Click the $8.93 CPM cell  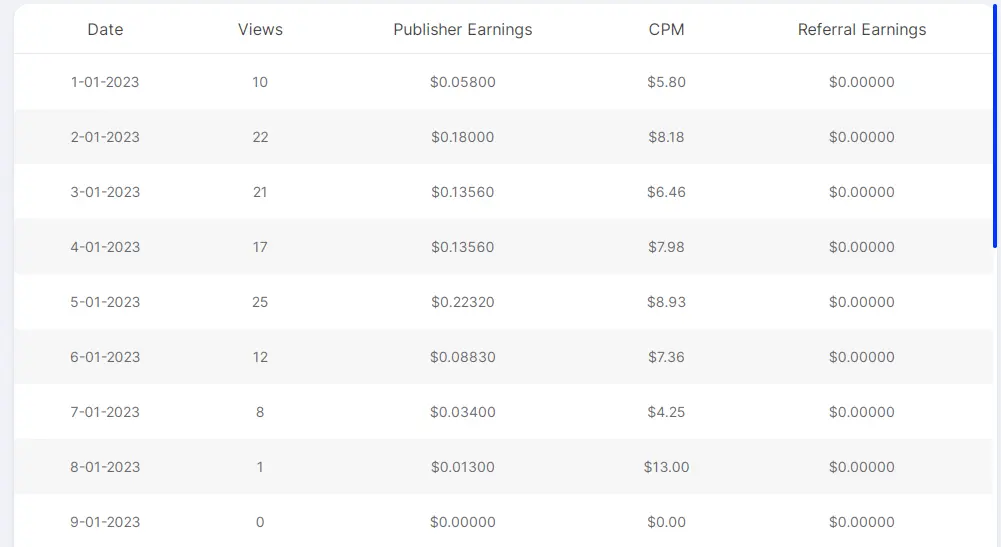click(666, 301)
